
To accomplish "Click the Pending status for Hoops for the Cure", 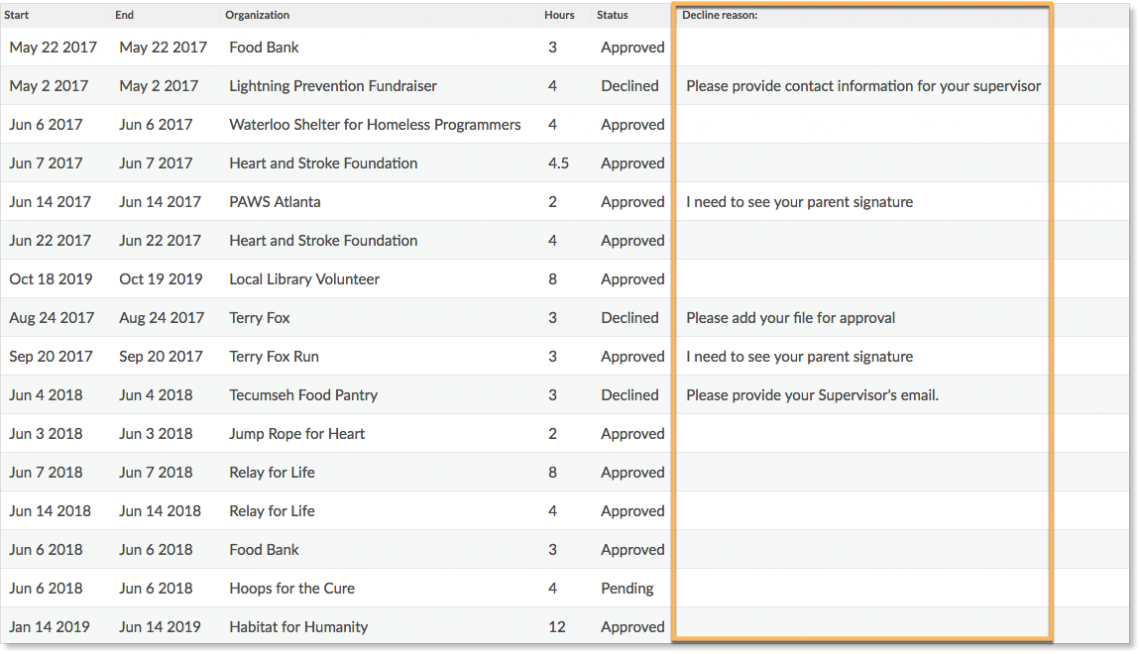I will click(627, 588).
